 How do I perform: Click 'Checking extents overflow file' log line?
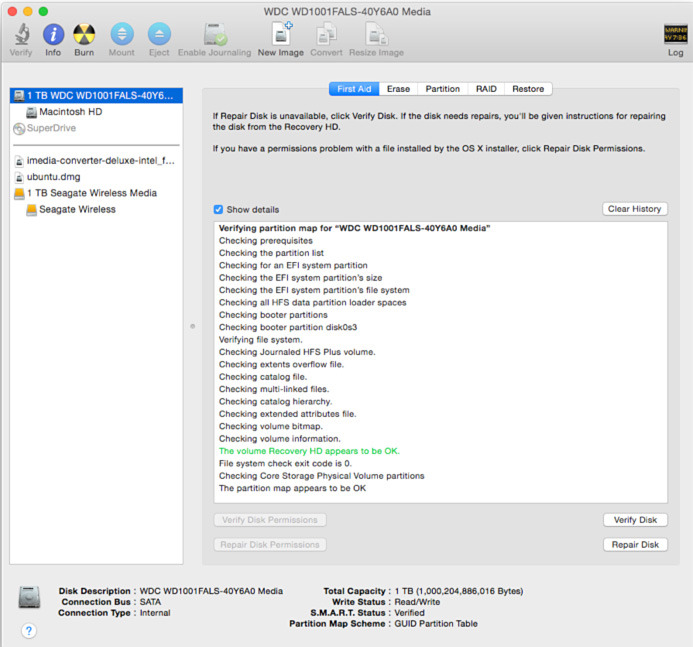281,365
